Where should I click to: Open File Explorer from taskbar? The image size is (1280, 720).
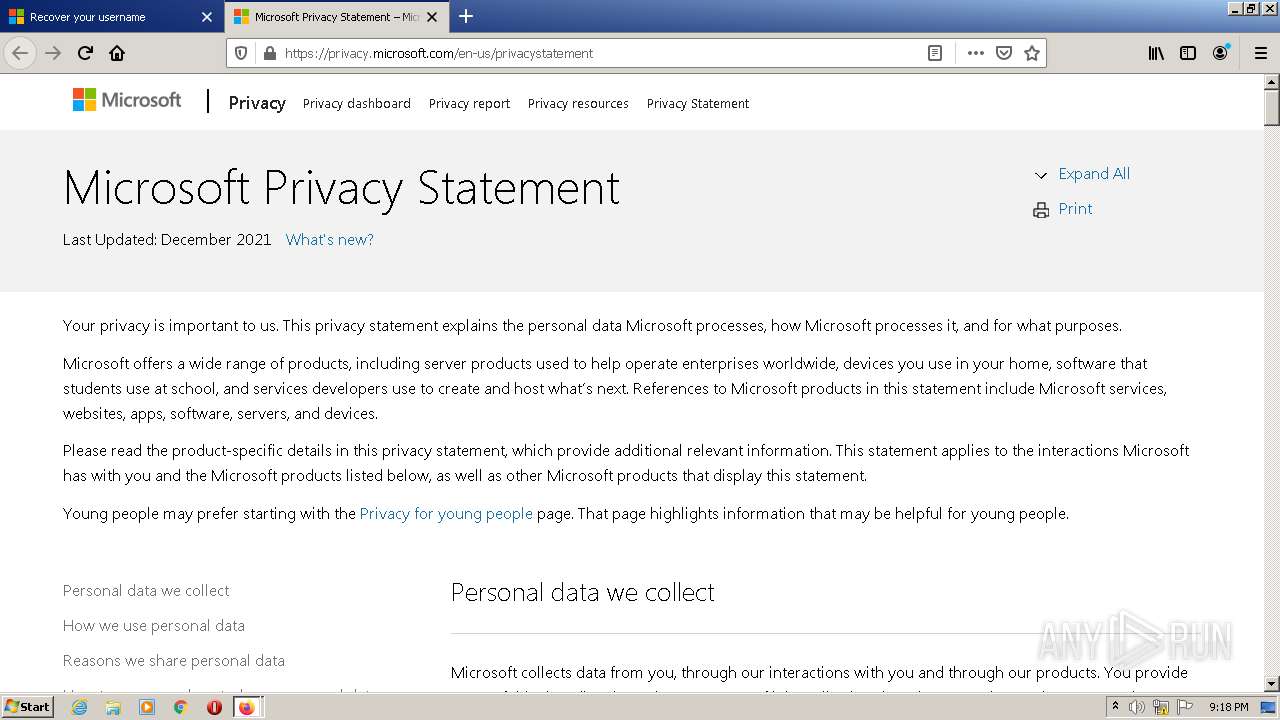[113, 707]
